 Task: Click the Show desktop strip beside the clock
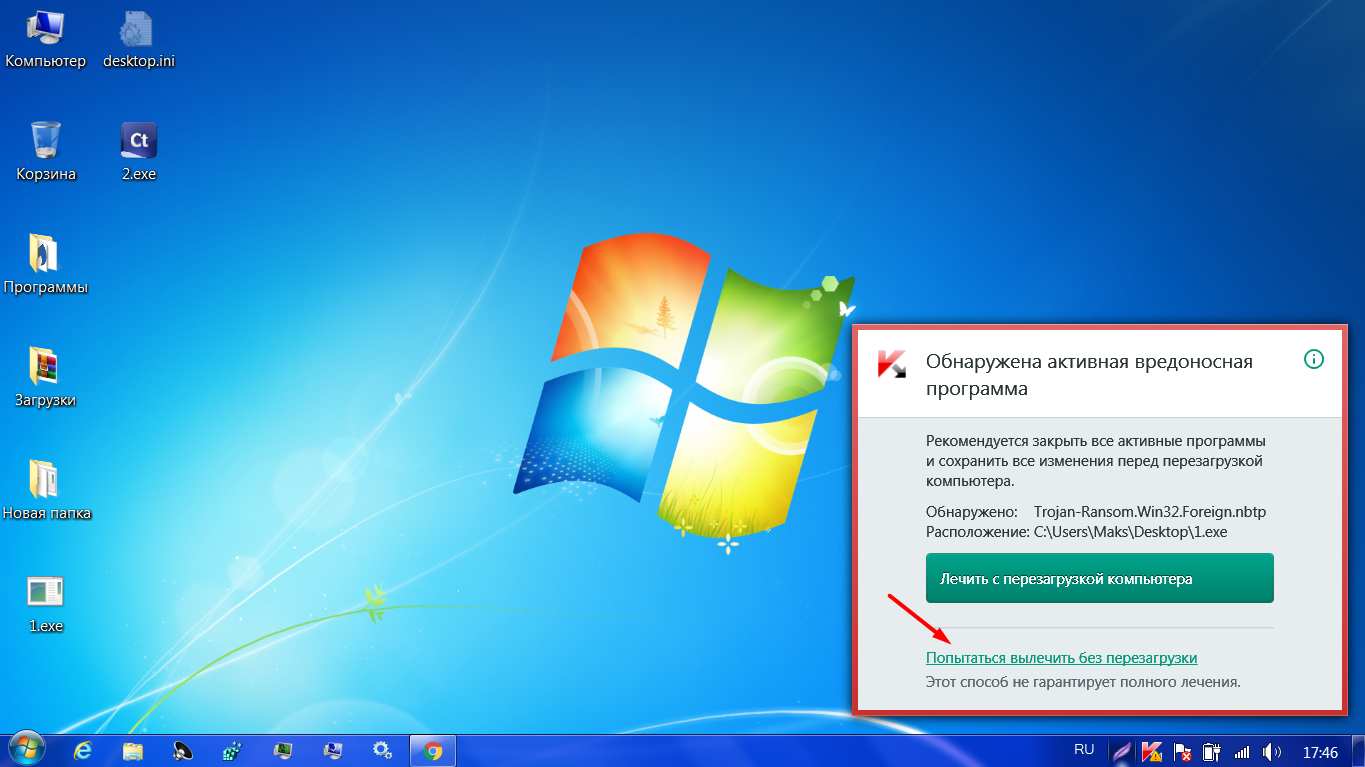[x=1357, y=751]
